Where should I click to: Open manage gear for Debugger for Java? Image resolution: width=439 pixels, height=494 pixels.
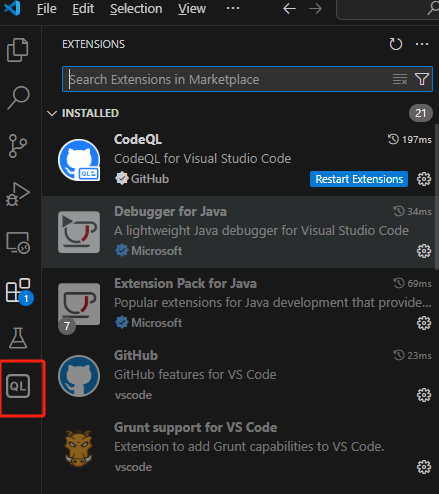424,251
